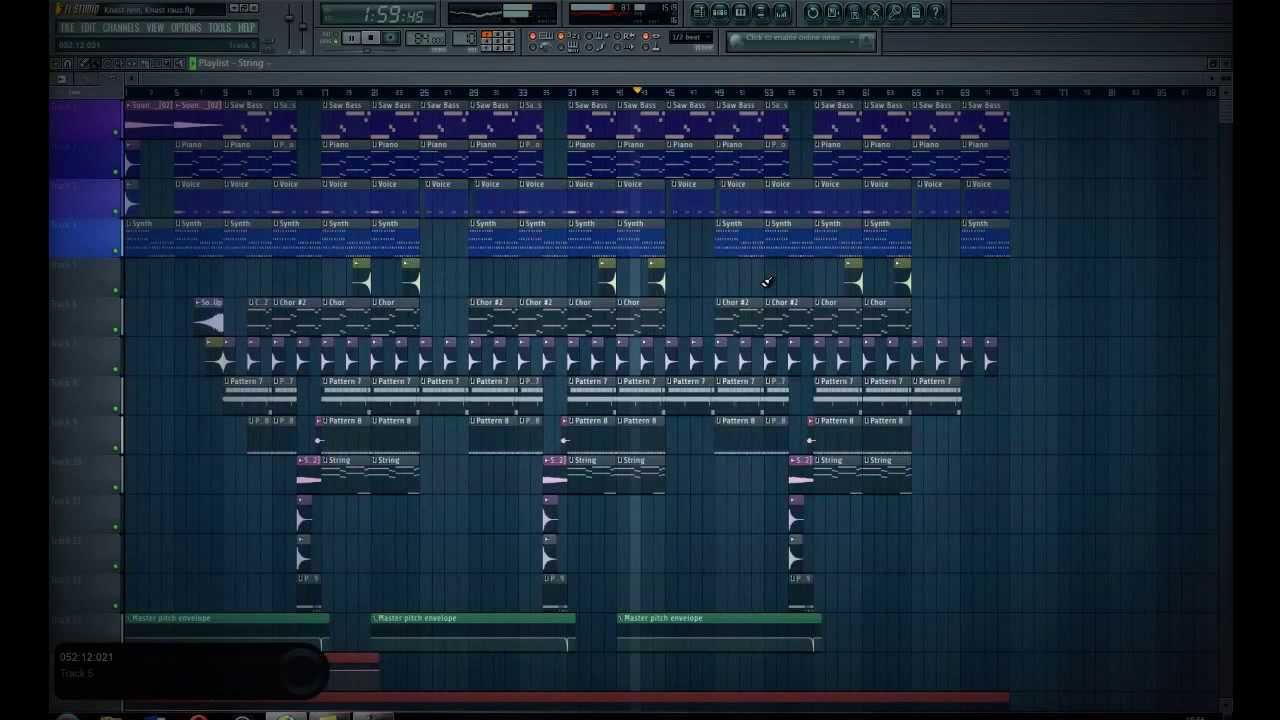1280x720 pixels.
Task: Open the CHANNELS menu
Action: click(121, 28)
